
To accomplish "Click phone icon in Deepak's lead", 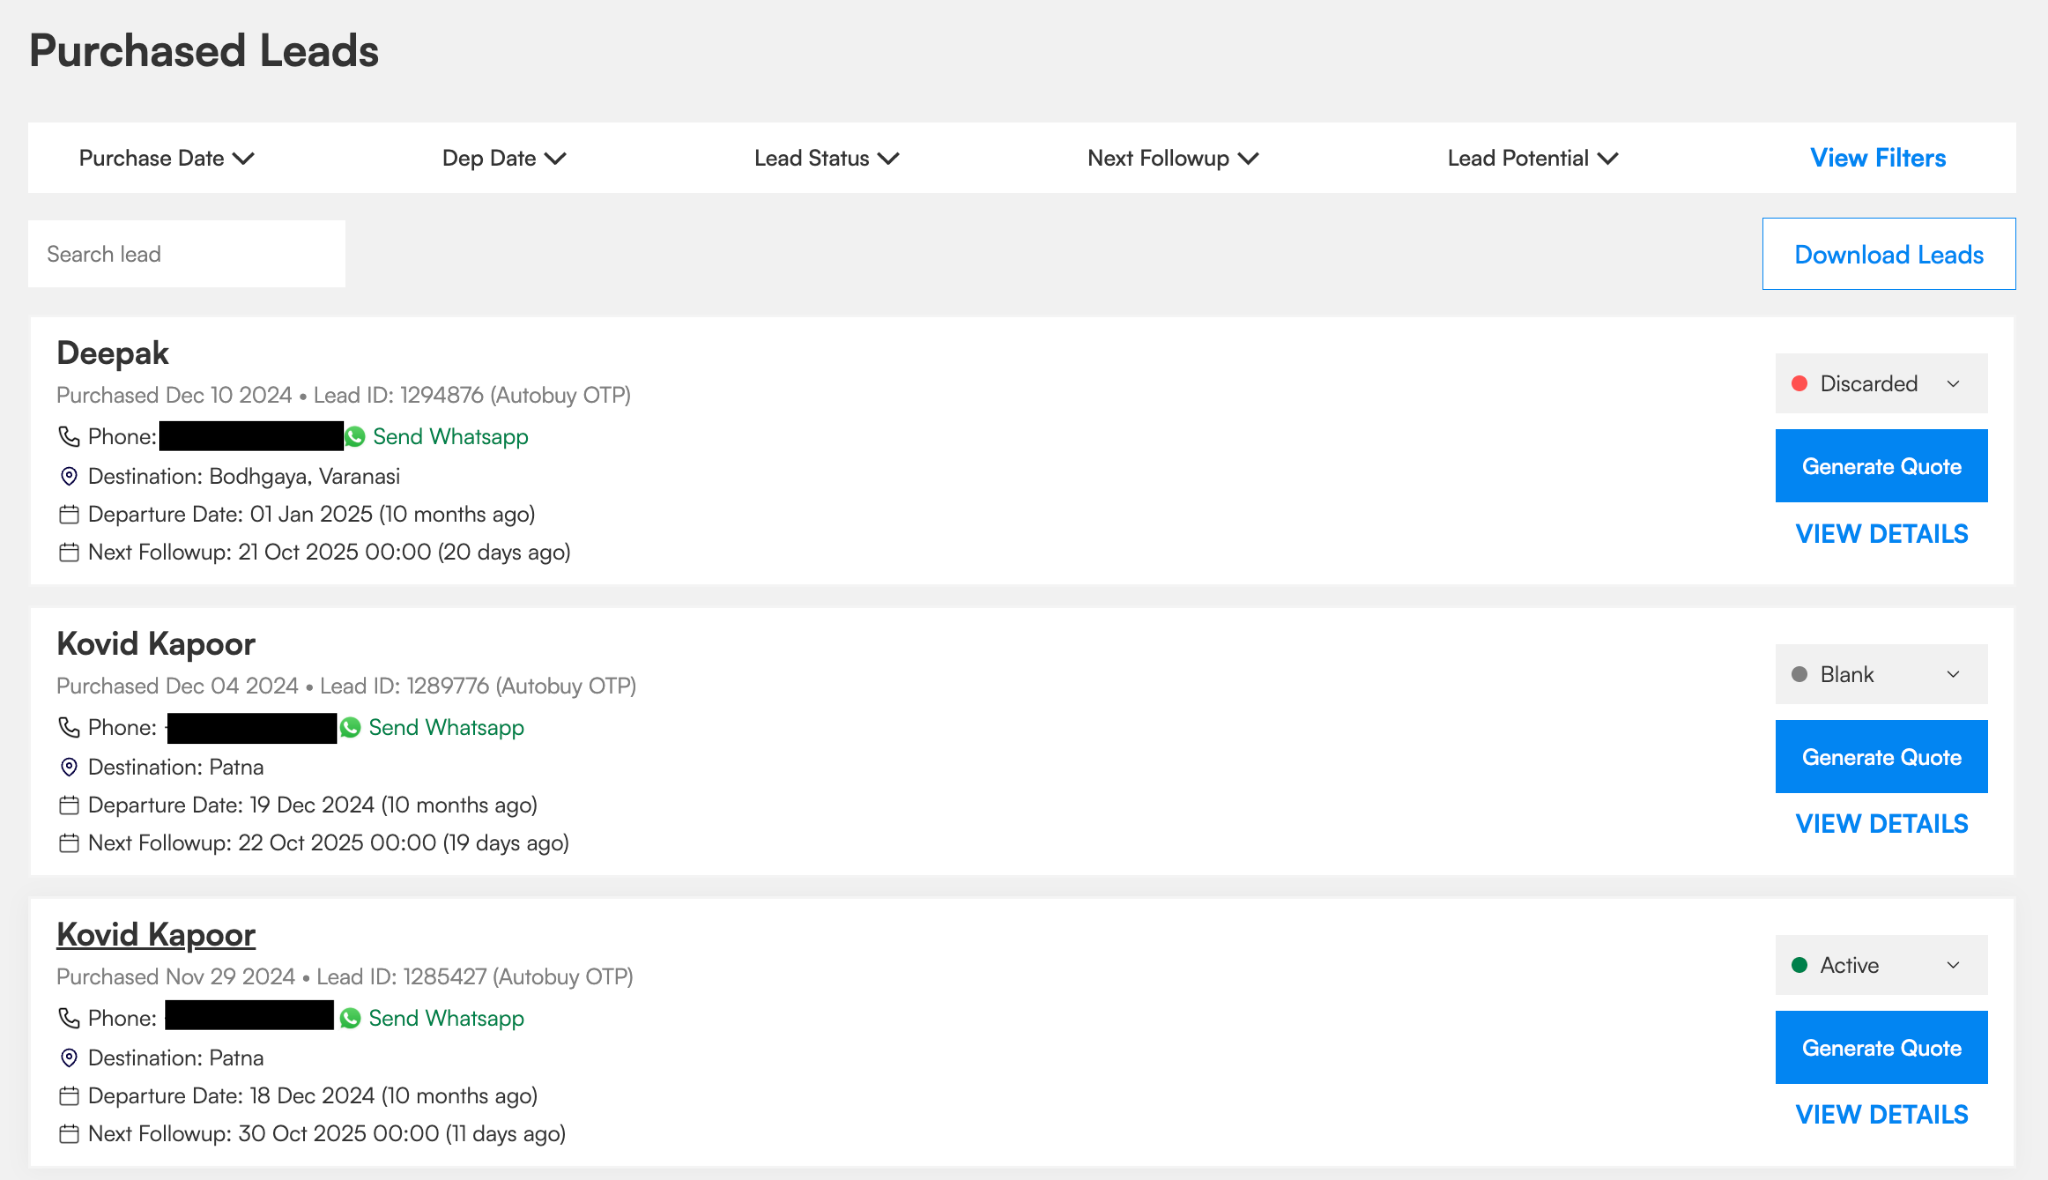I will click(x=69, y=437).
